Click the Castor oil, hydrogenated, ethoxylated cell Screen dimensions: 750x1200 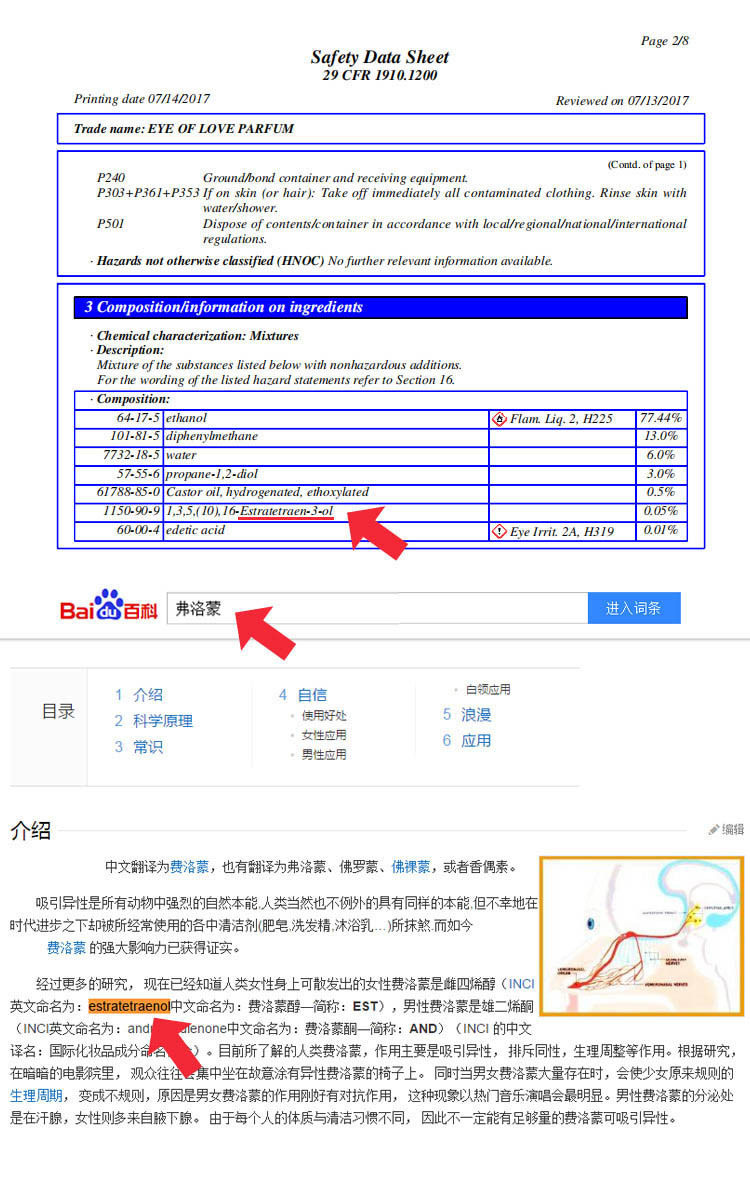pos(325,493)
